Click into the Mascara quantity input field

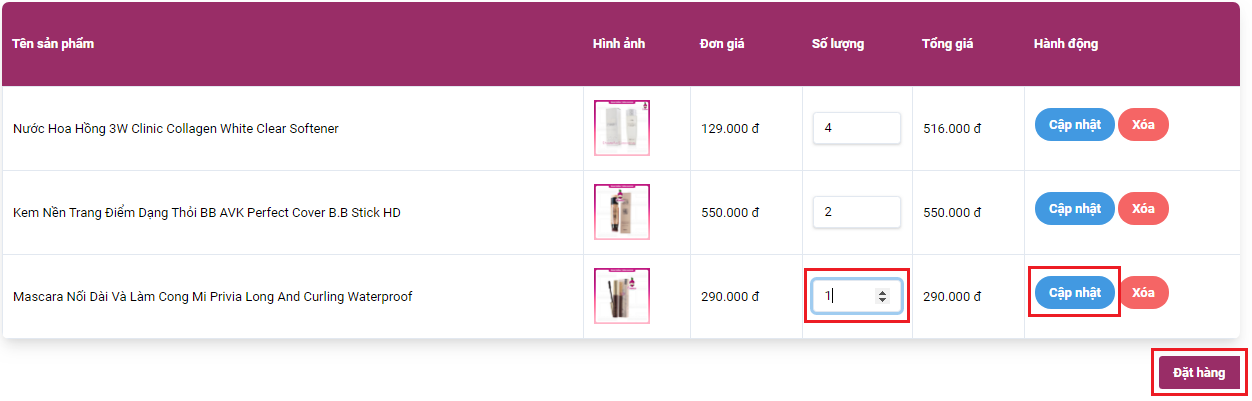click(845, 296)
